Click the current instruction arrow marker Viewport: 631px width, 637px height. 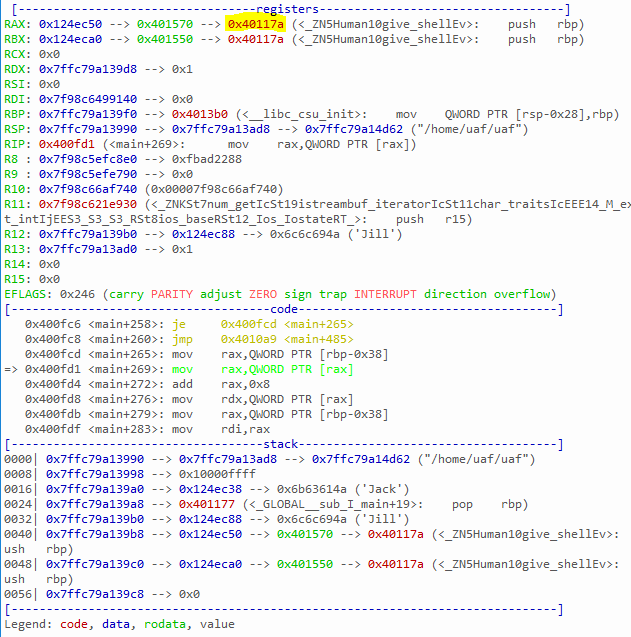[11, 370]
